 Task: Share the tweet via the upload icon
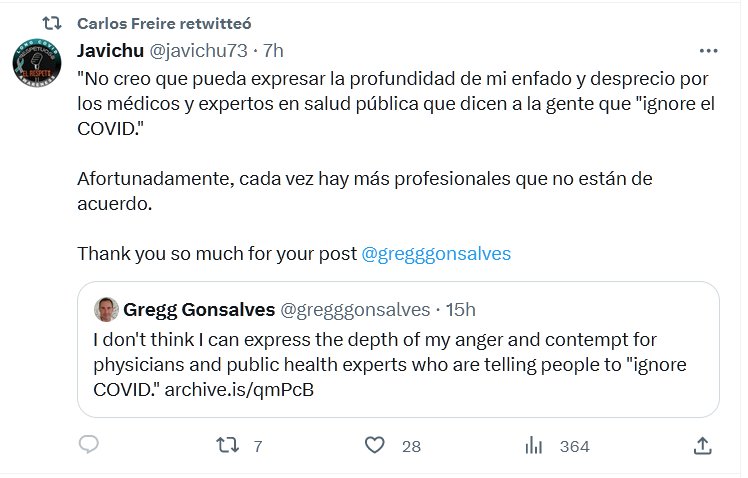702,446
